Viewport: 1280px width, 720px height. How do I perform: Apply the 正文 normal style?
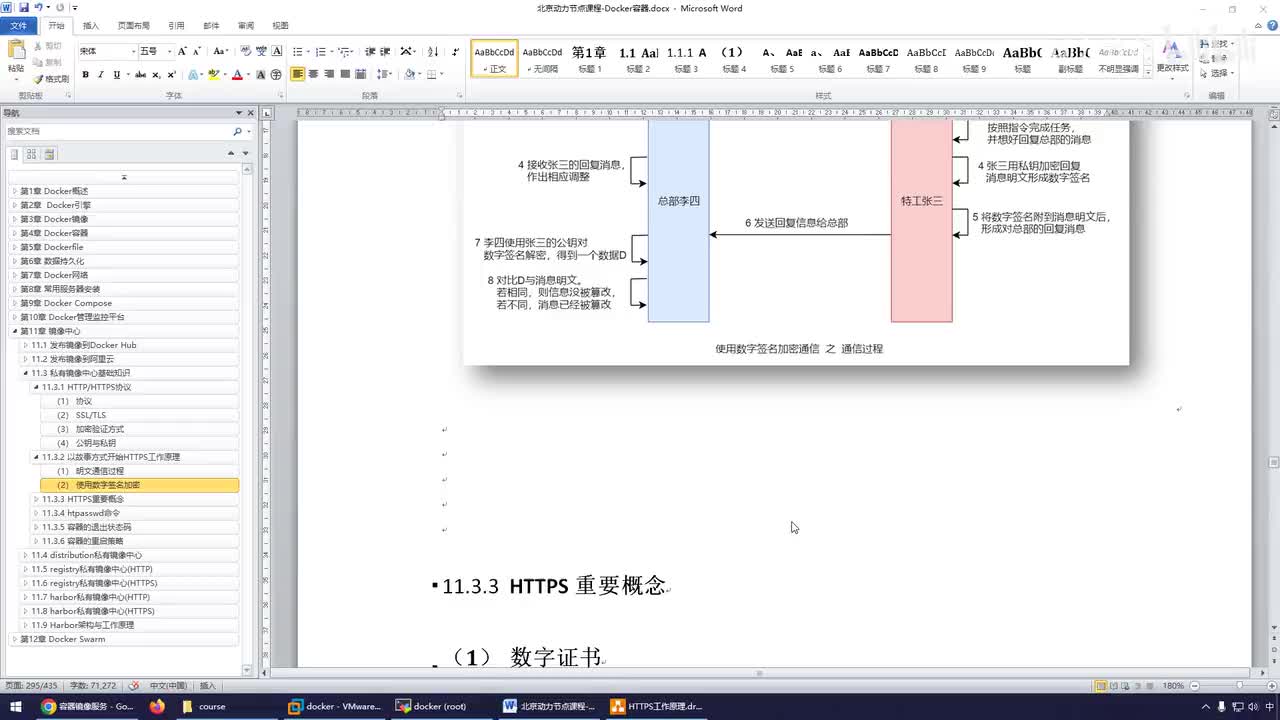point(494,59)
